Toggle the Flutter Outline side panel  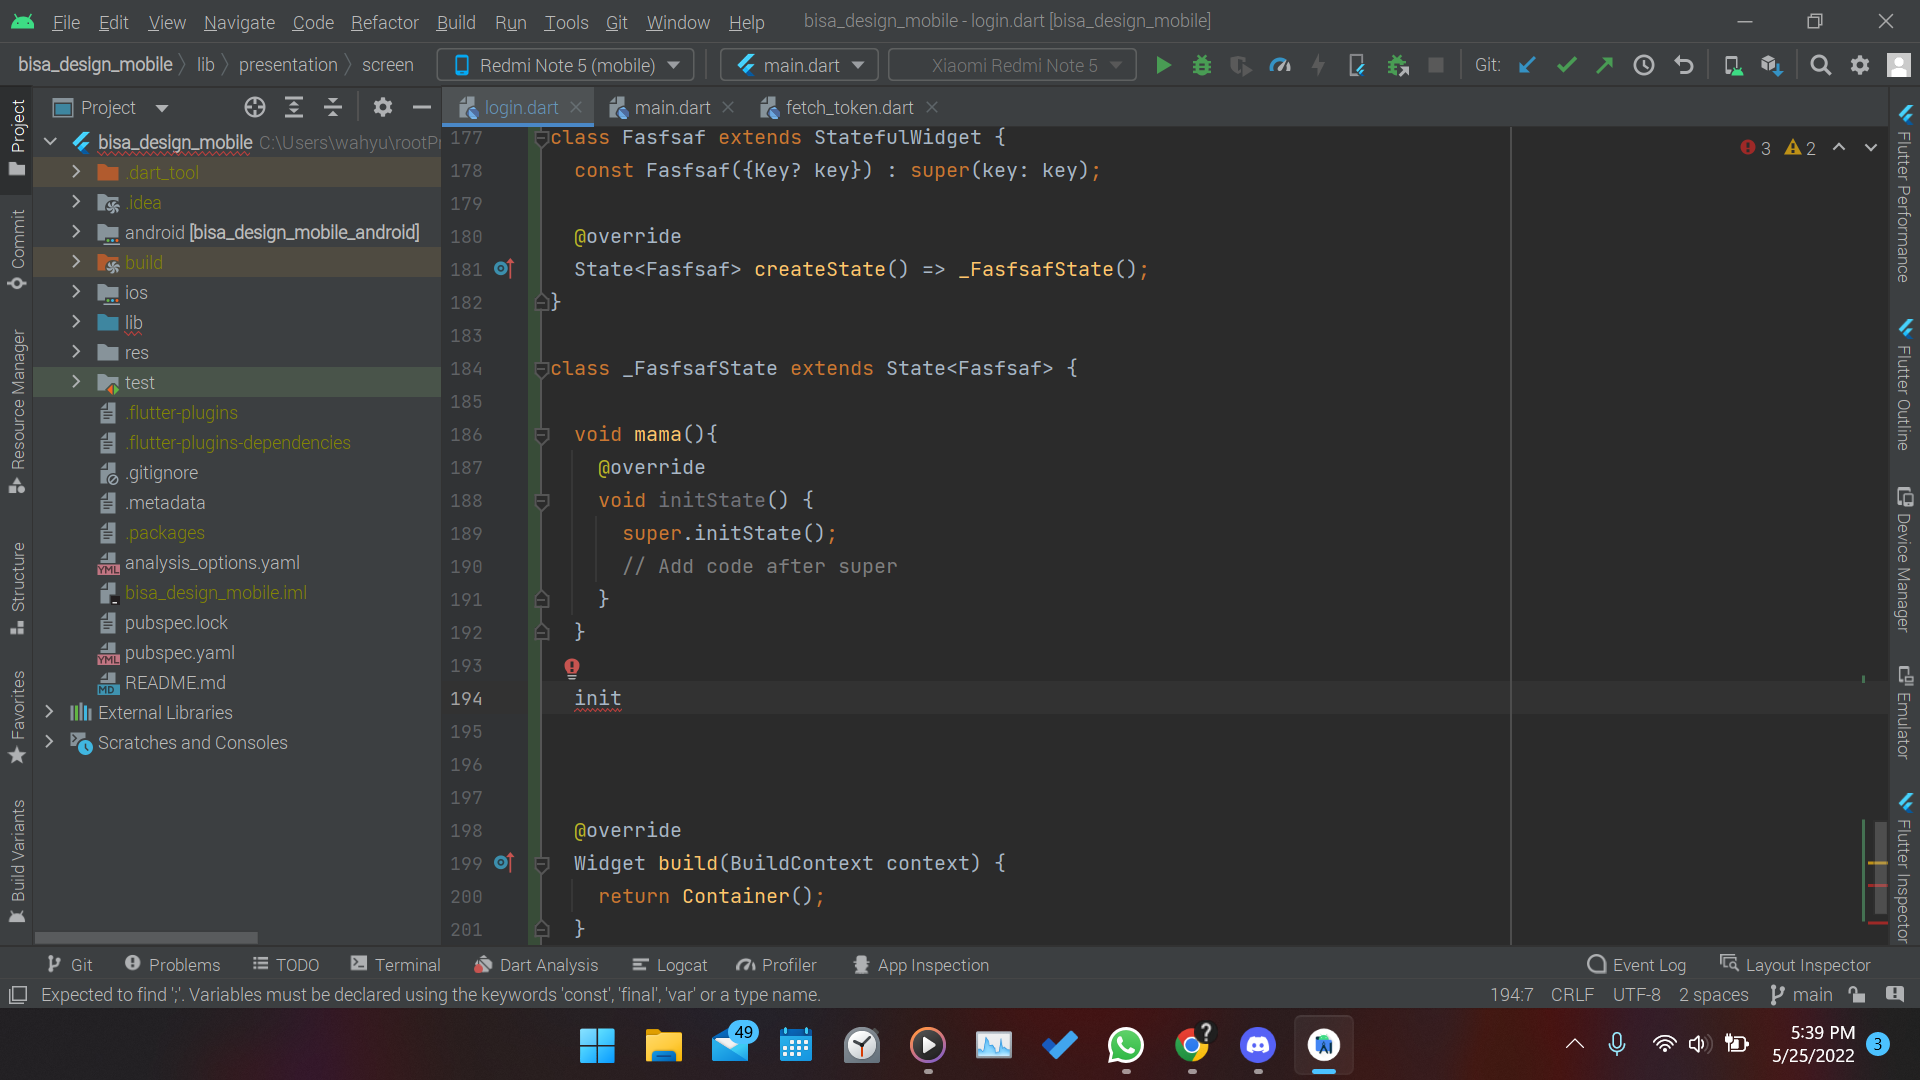click(x=1904, y=385)
